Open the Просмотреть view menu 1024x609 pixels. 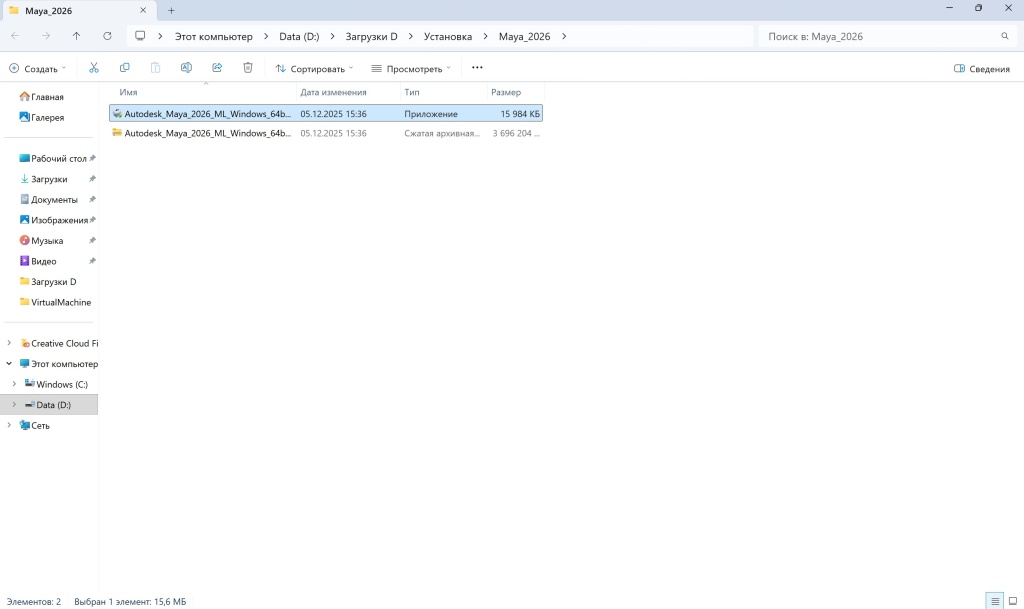point(411,69)
